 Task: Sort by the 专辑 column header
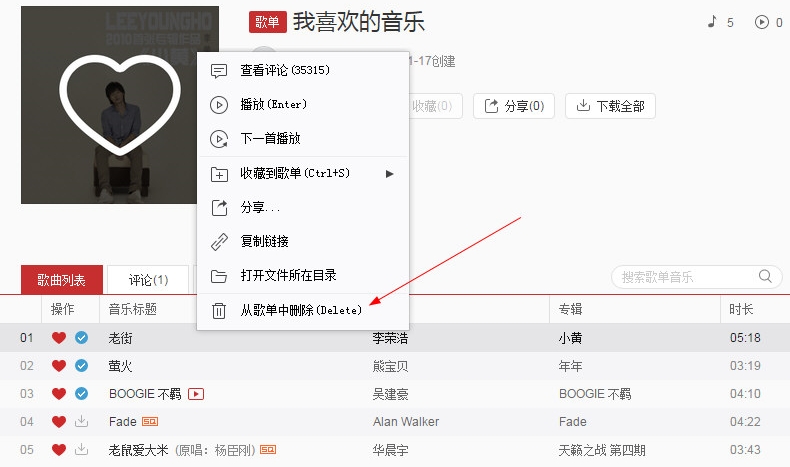pos(570,309)
